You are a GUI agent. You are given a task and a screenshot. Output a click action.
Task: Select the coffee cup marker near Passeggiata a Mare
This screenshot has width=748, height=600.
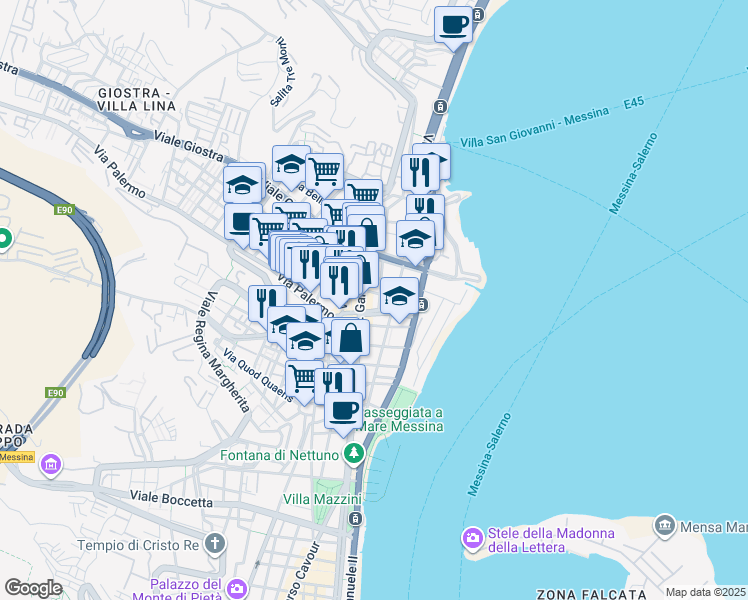click(x=343, y=414)
